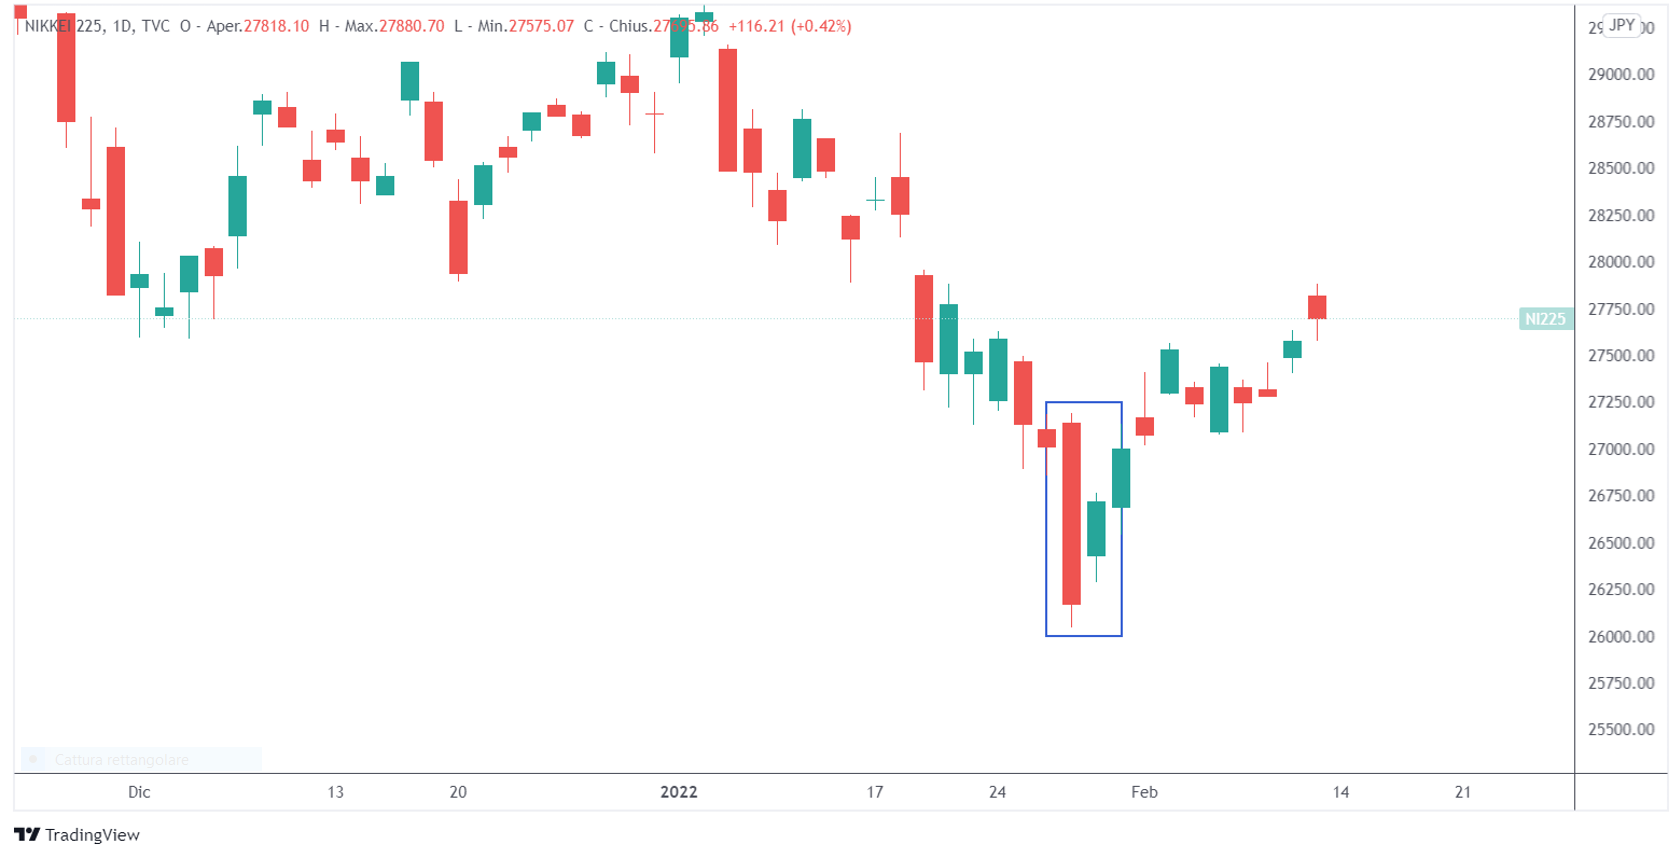1680x856 pixels.
Task: Click the +116.21 (+0.42%) change value
Action: point(789,26)
